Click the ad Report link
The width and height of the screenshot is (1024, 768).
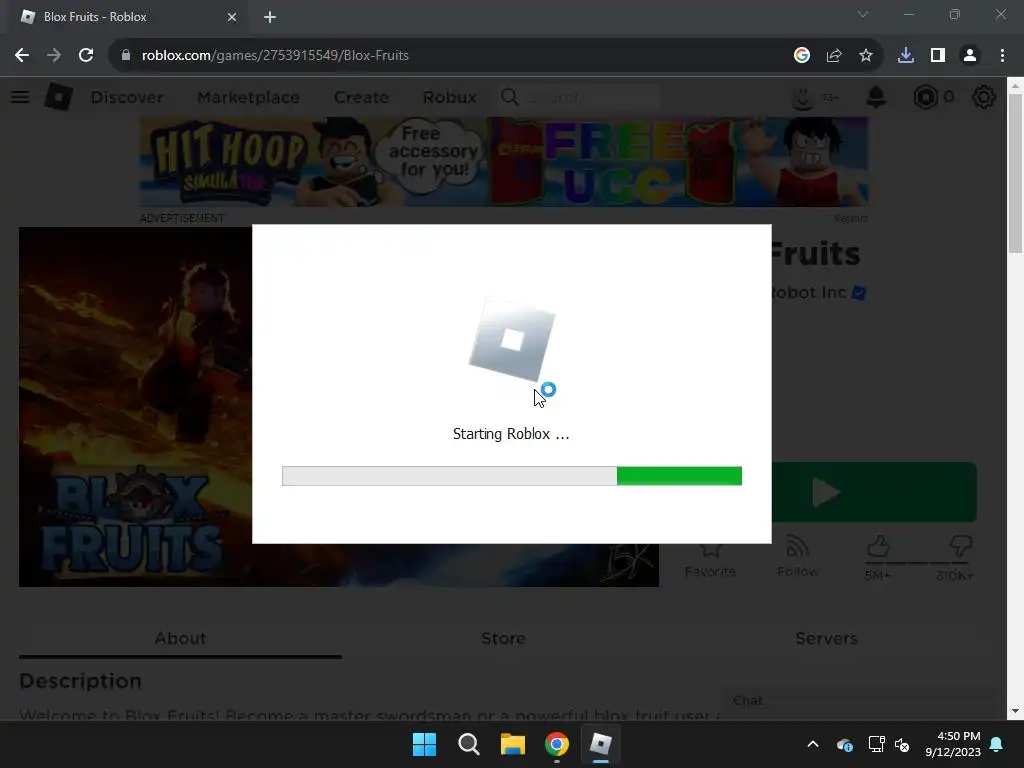850,218
